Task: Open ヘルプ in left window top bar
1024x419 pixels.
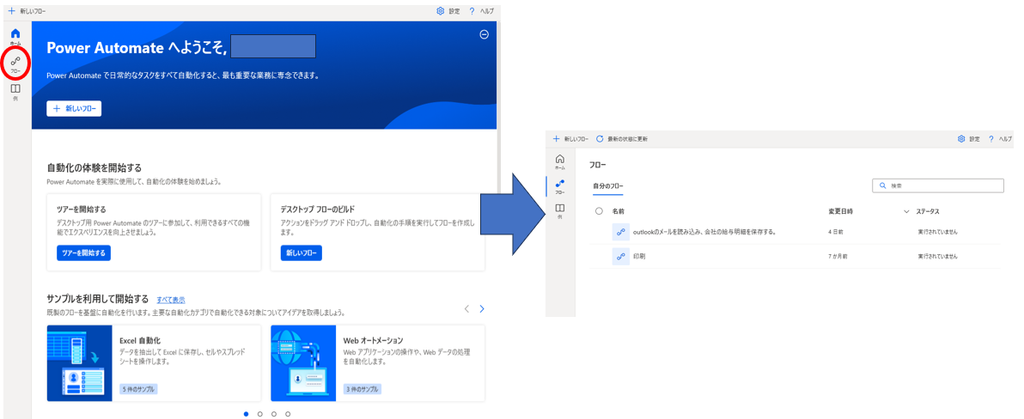Action: click(x=481, y=11)
